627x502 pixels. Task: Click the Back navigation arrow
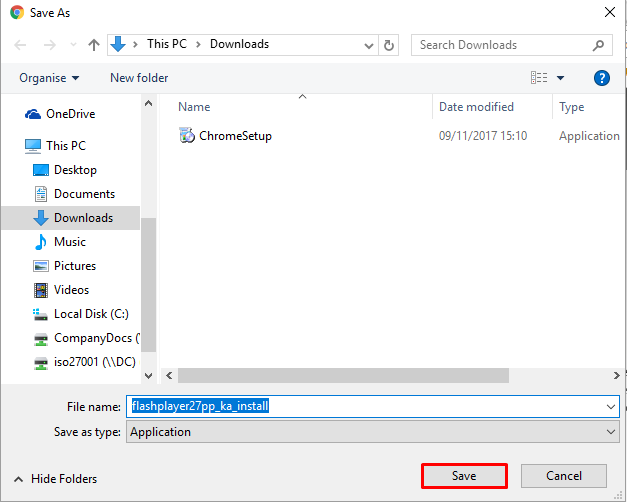coord(21,45)
